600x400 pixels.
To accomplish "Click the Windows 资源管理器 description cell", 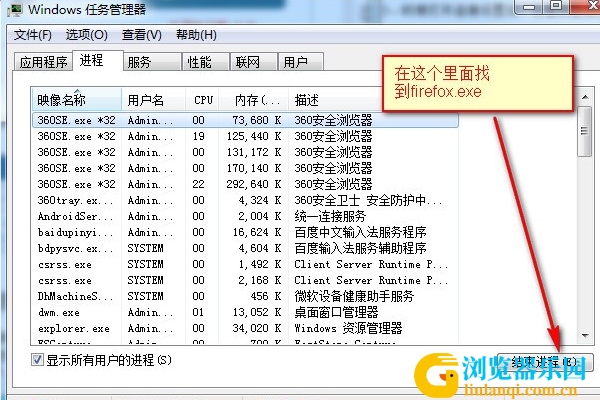I will [x=348, y=328].
